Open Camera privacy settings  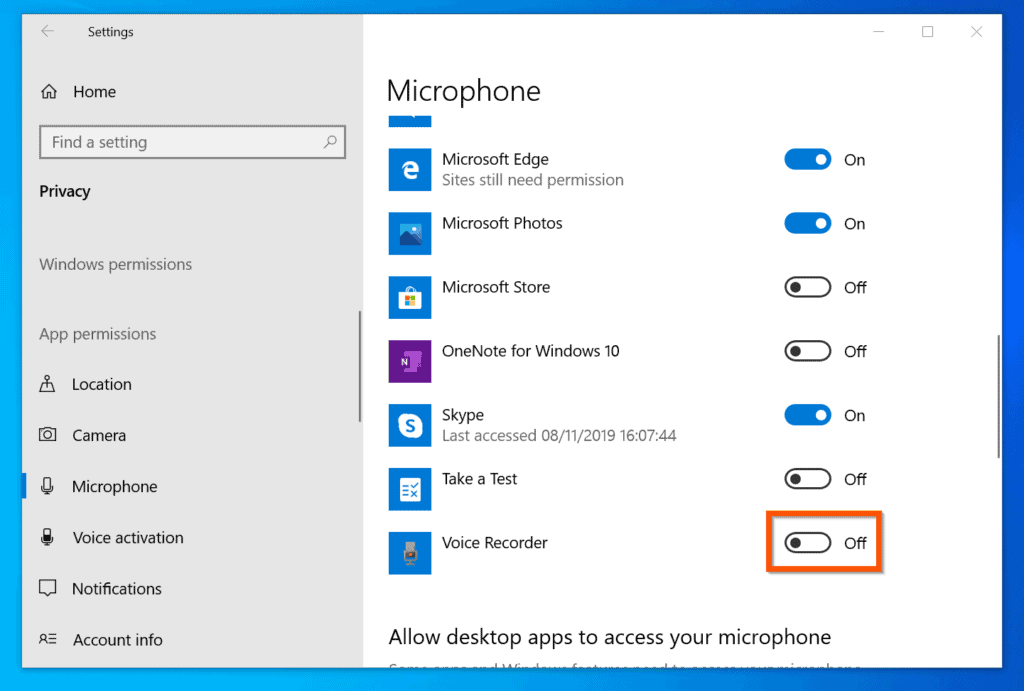(x=99, y=435)
